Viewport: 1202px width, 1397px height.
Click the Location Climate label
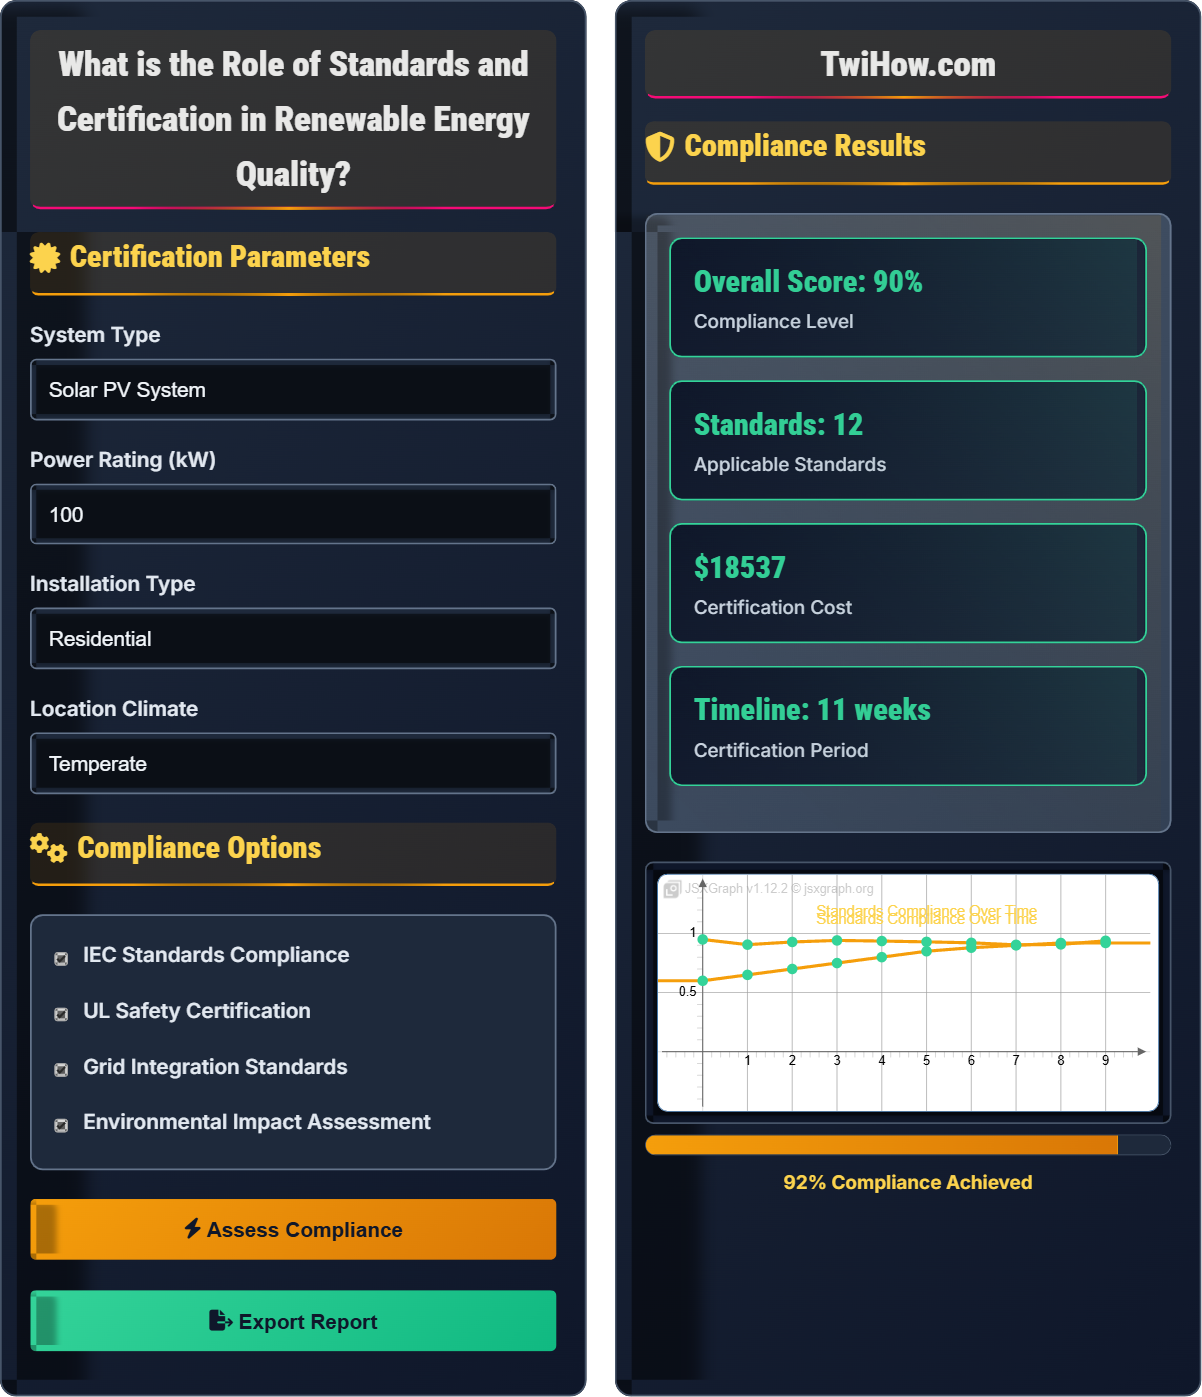(x=114, y=709)
